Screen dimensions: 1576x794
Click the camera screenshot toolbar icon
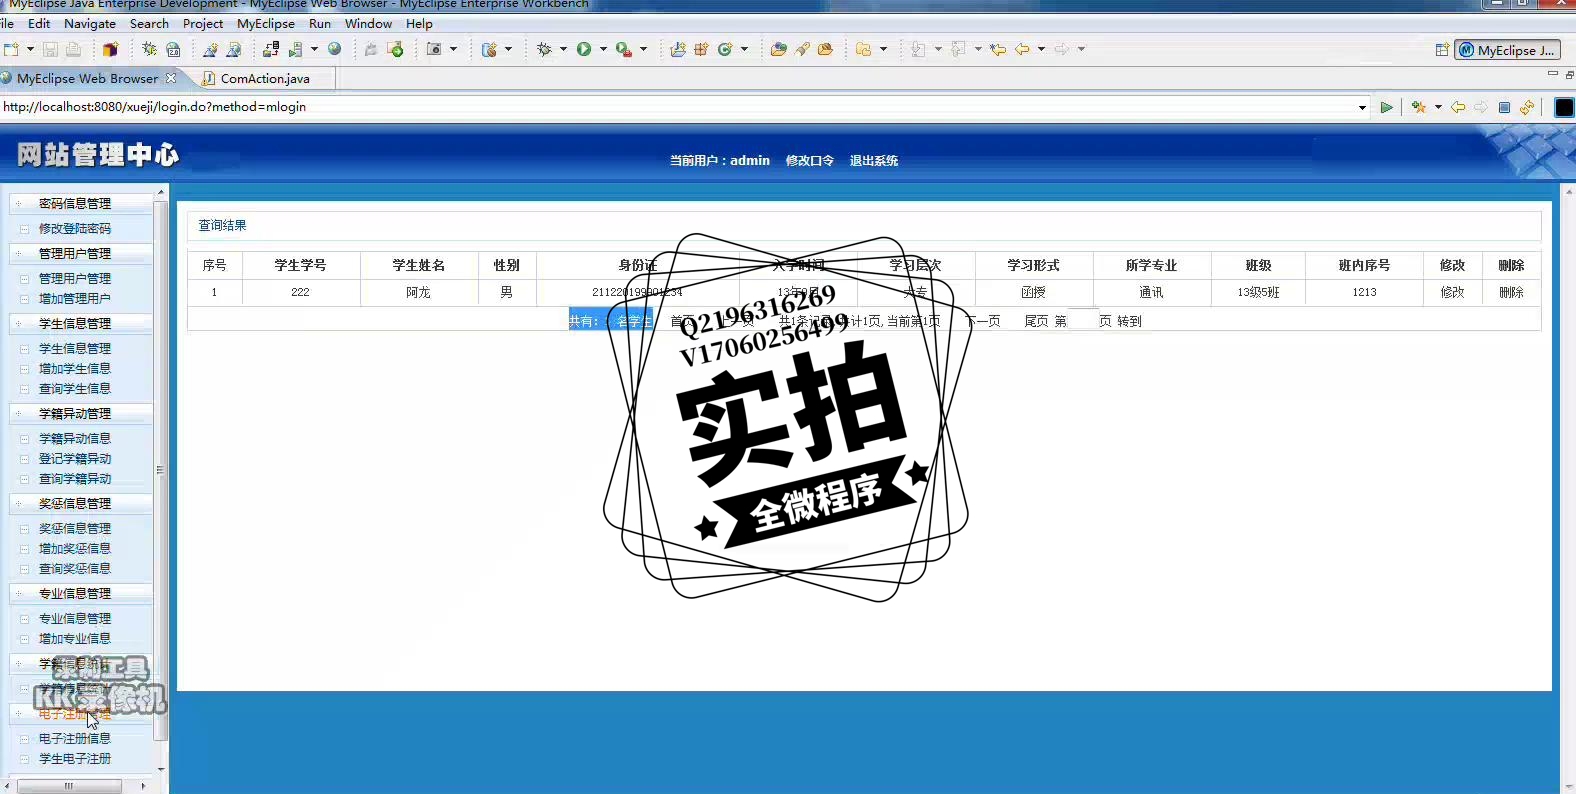434,49
